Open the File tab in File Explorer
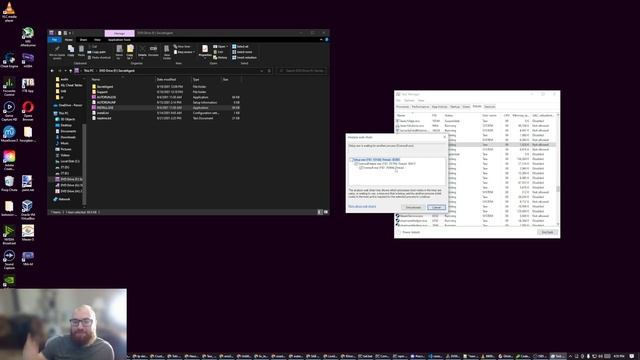Viewport: 640px width, 360px height. click(x=54, y=40)
